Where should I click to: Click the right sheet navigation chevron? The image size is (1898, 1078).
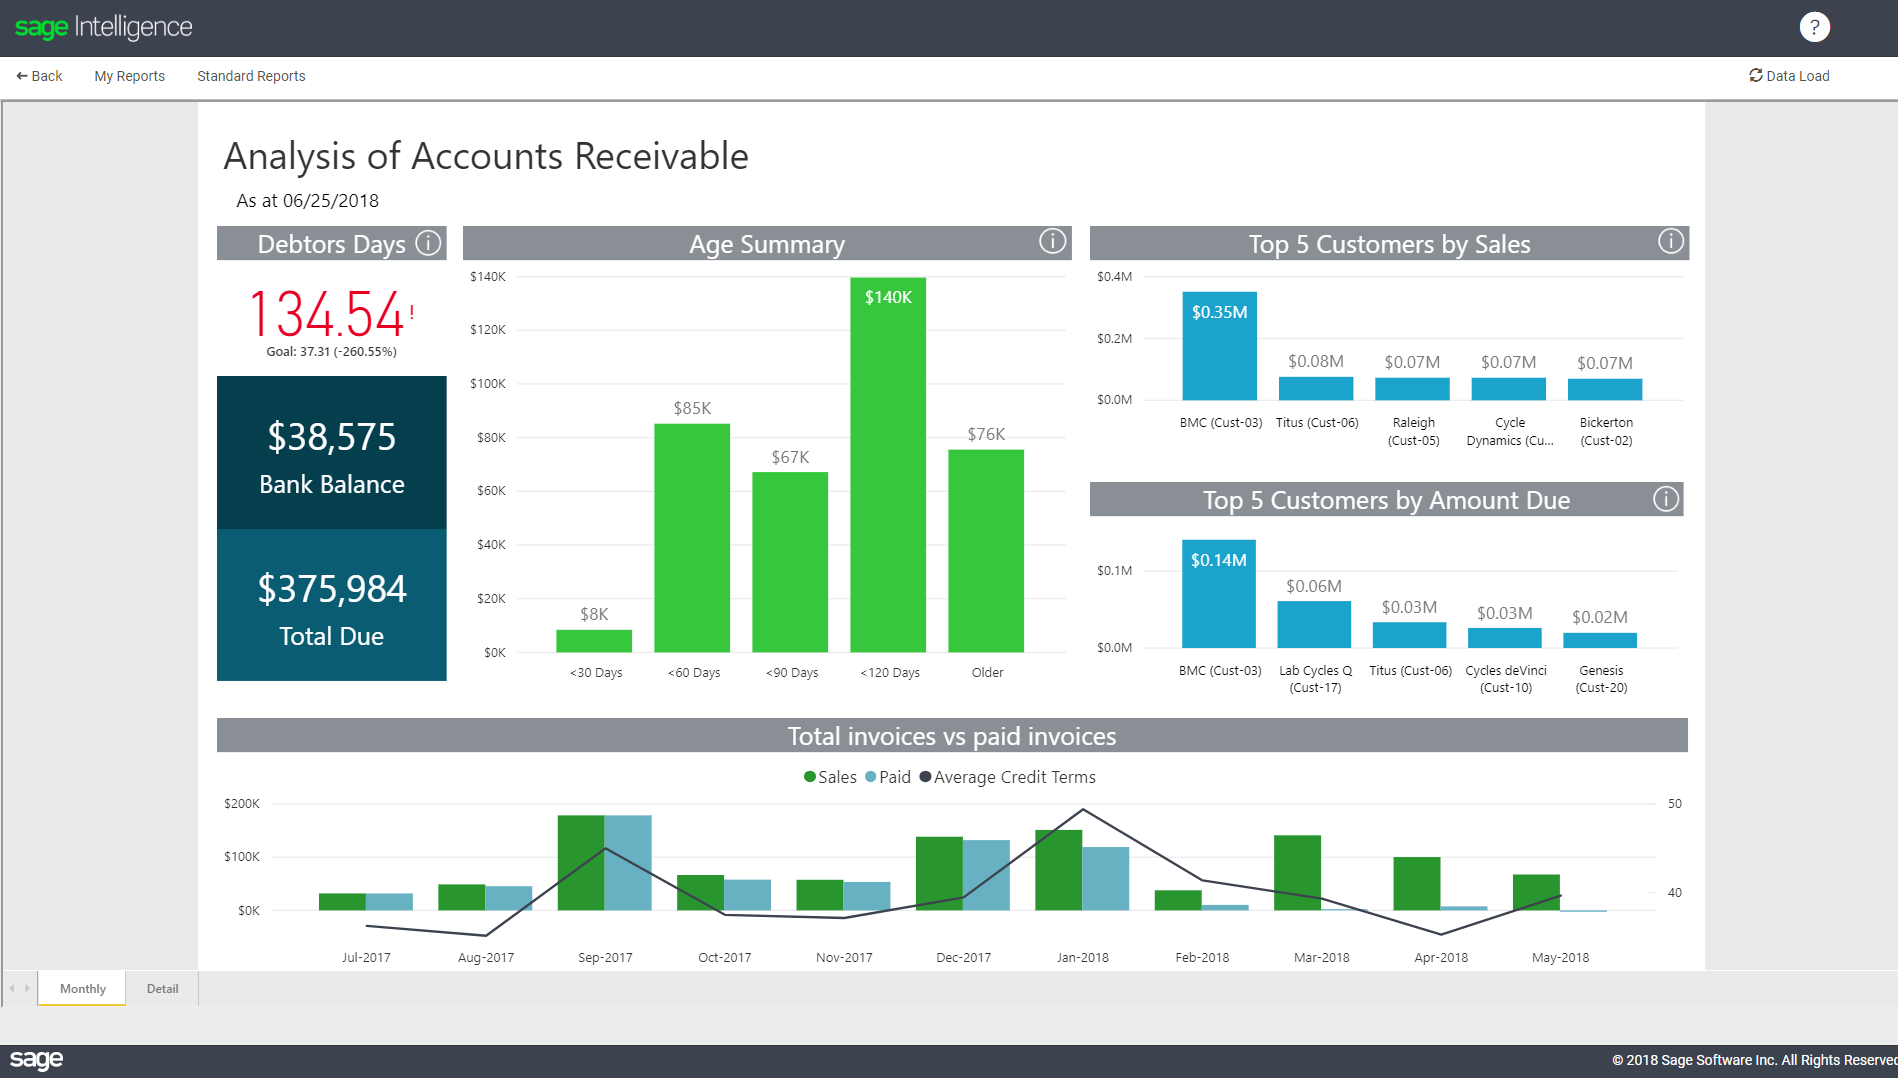[x=26, y=988]
